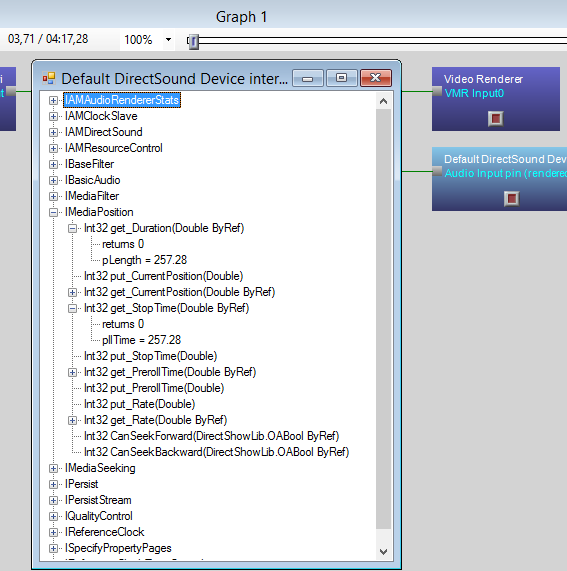Expand the IMediaSeeking interface node
567x571 pixels.
pos(53,468)
